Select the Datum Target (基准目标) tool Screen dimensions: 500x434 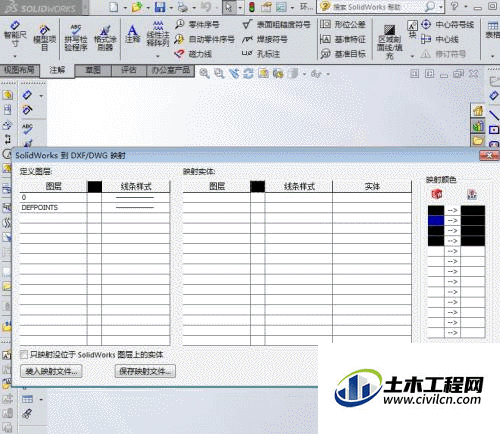click(343, 53)
